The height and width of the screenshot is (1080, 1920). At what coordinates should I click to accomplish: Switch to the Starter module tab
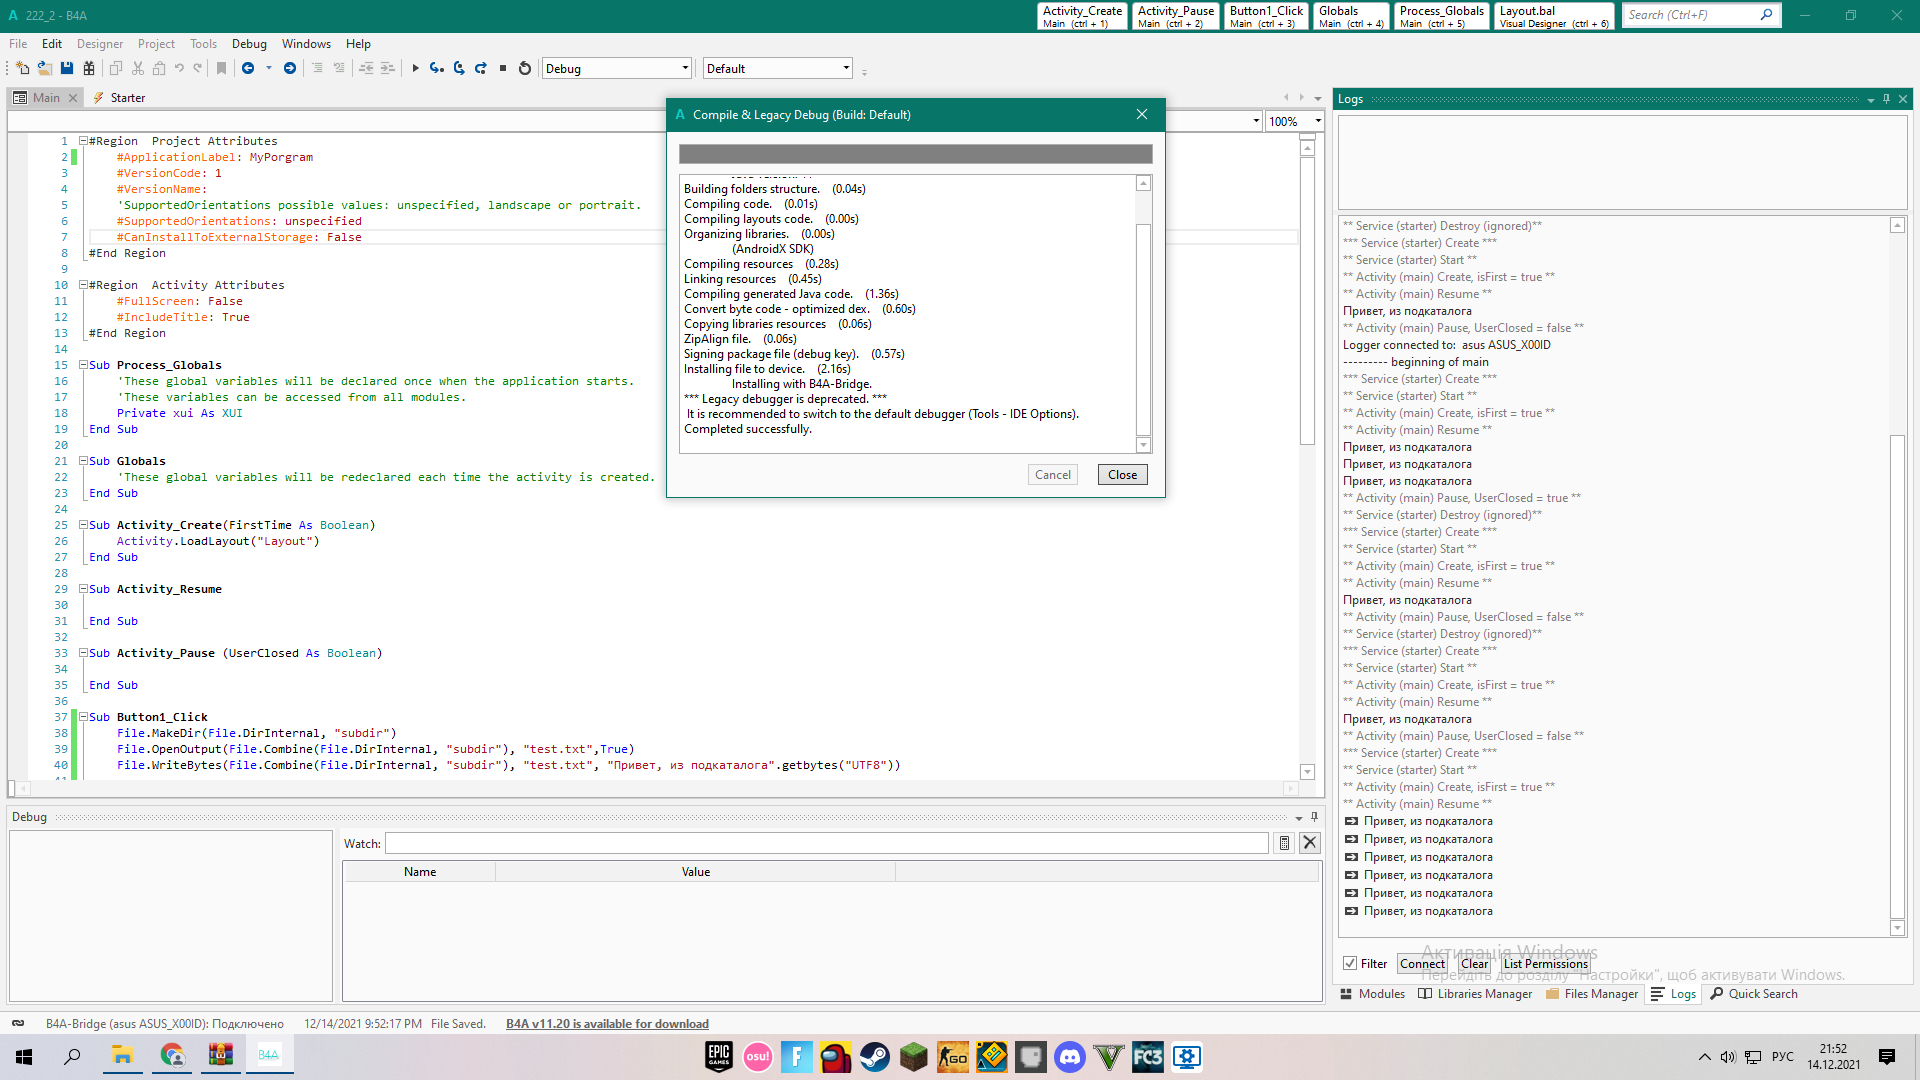128,97
